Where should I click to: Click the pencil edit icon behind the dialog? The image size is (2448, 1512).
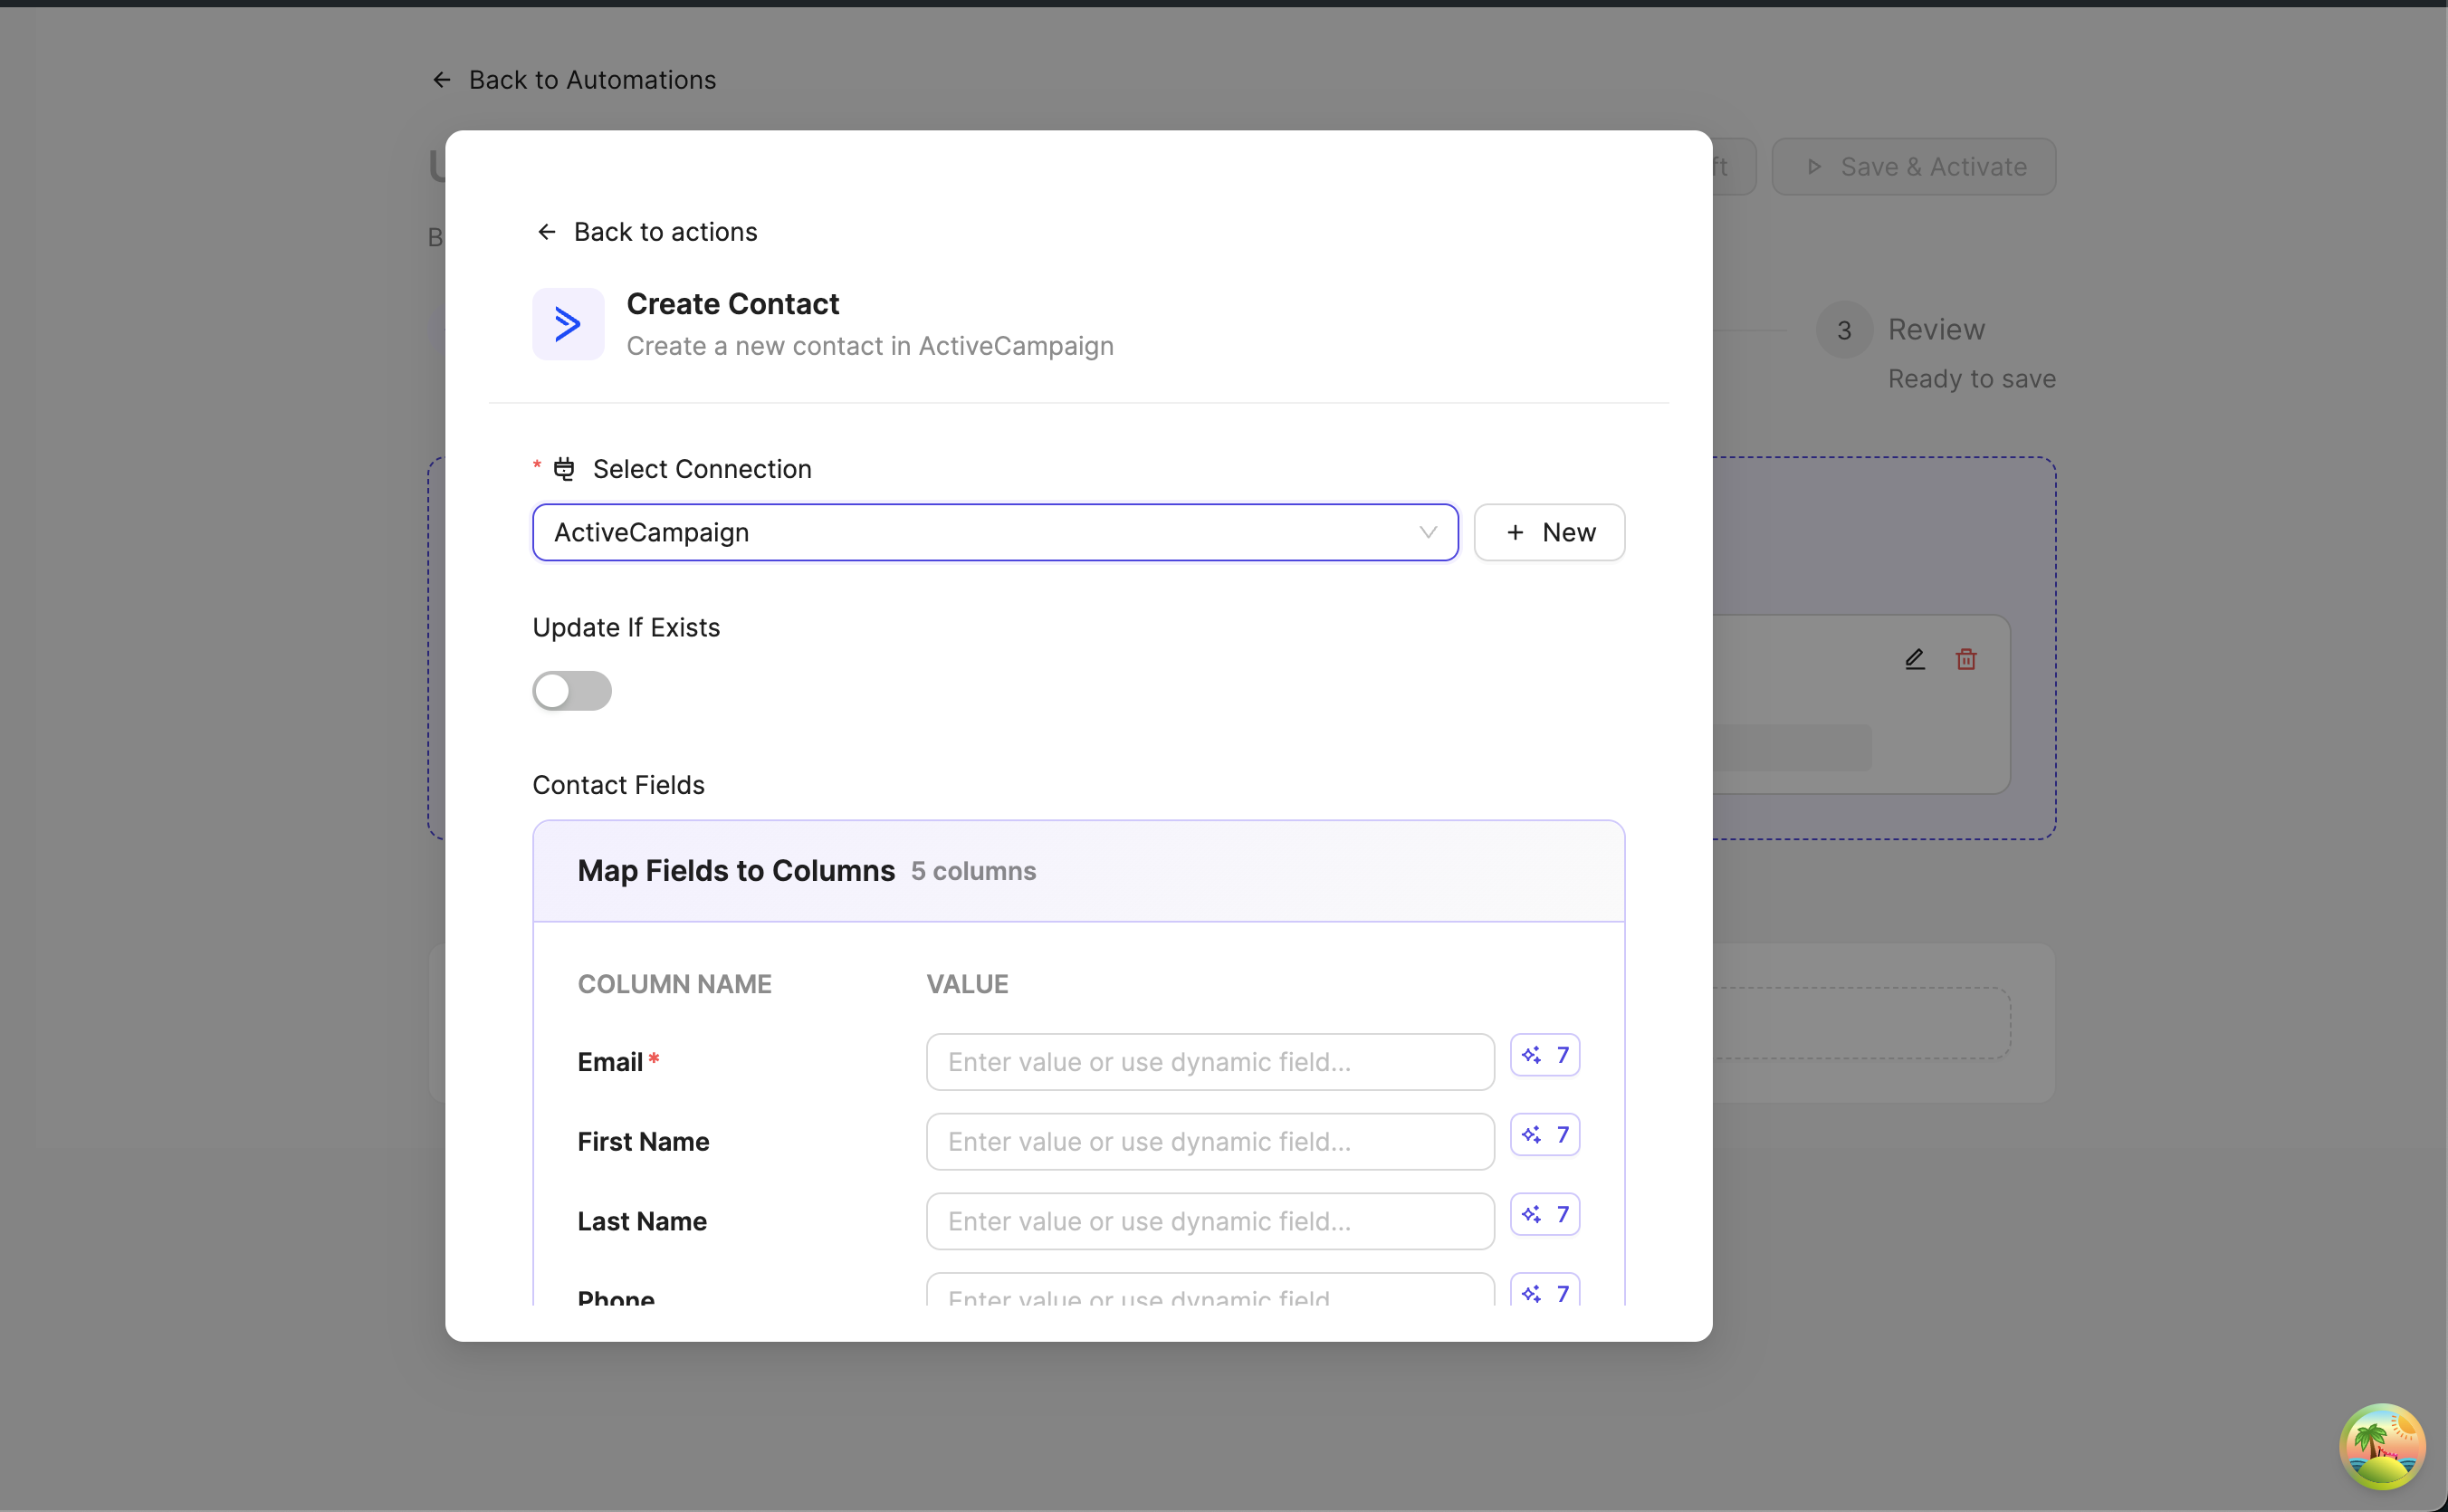click(1914, 659)
